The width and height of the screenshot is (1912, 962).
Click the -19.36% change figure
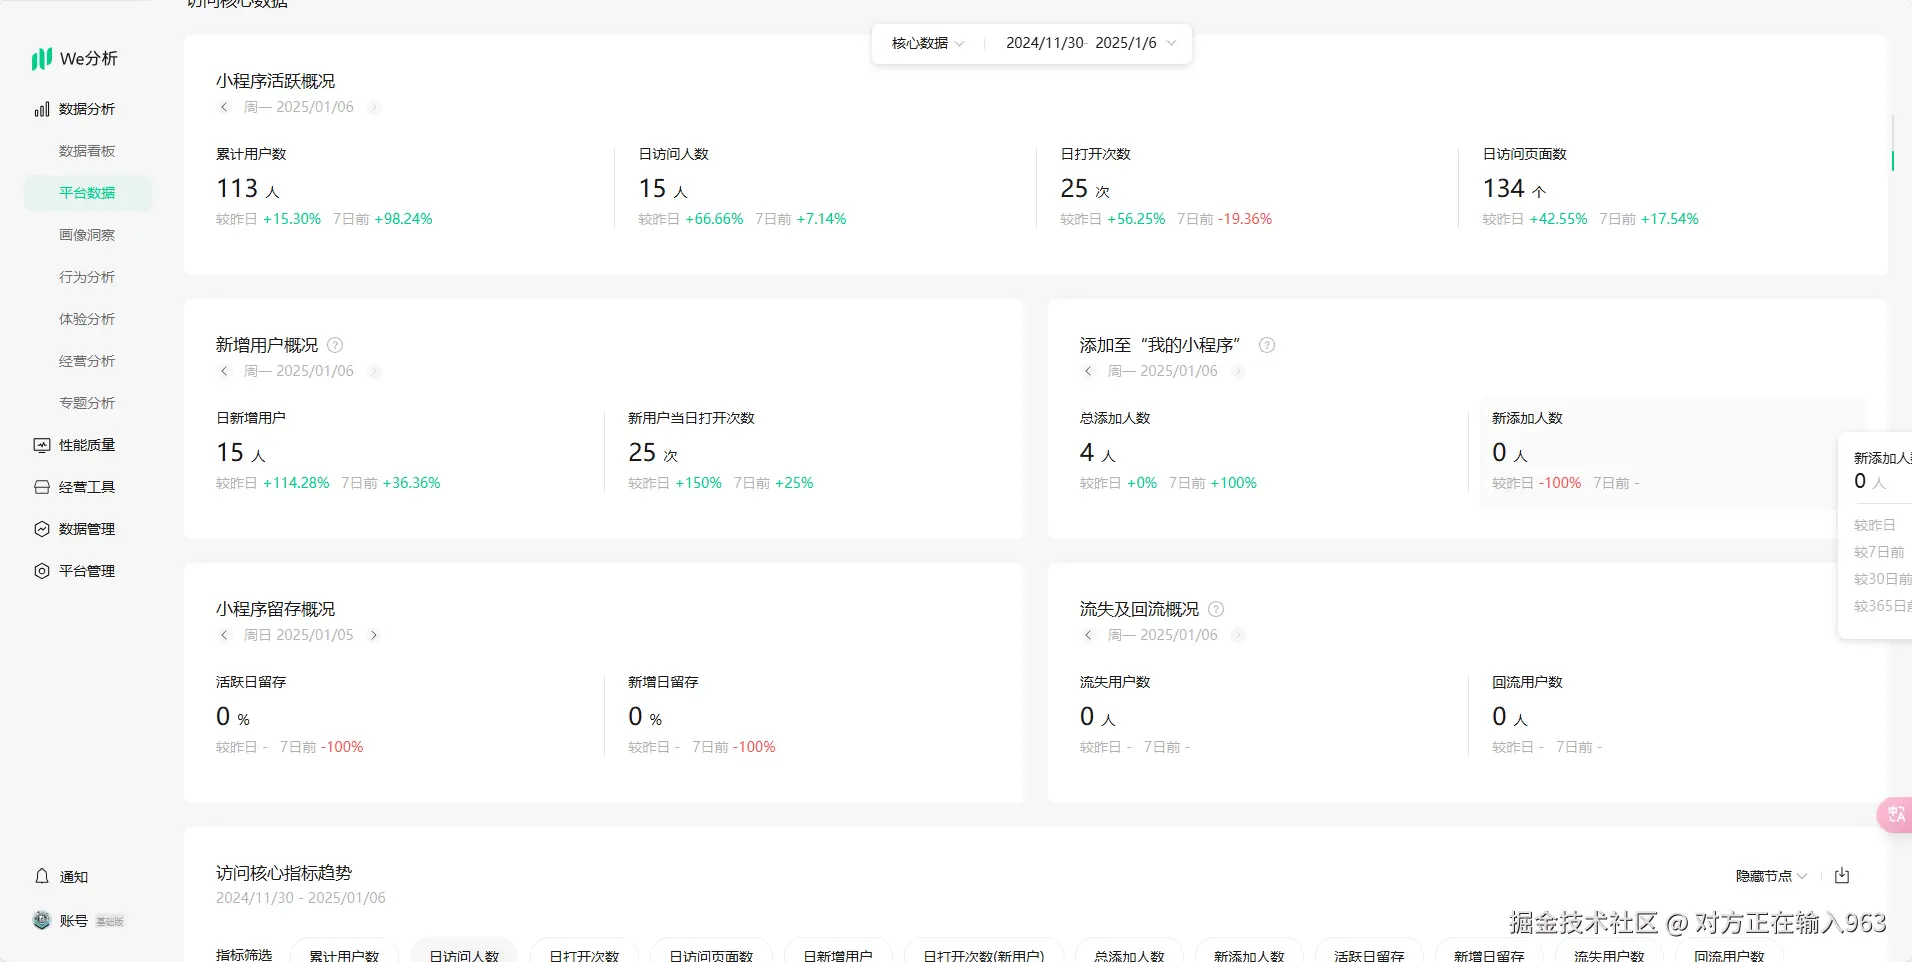click(1245, 219)
